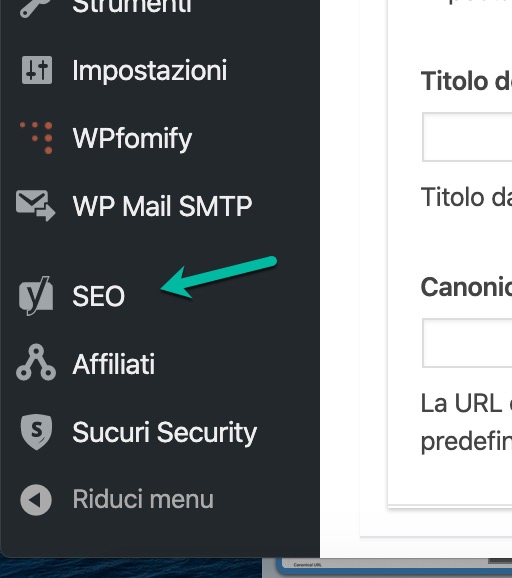Click the Riduci menu collapse arrow icon
The width and height of the screenshot is (512, 578).
click(x=36, y=500)
